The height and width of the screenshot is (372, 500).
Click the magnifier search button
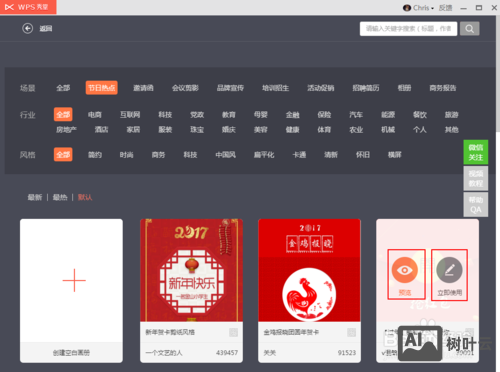tap(470, 29)
